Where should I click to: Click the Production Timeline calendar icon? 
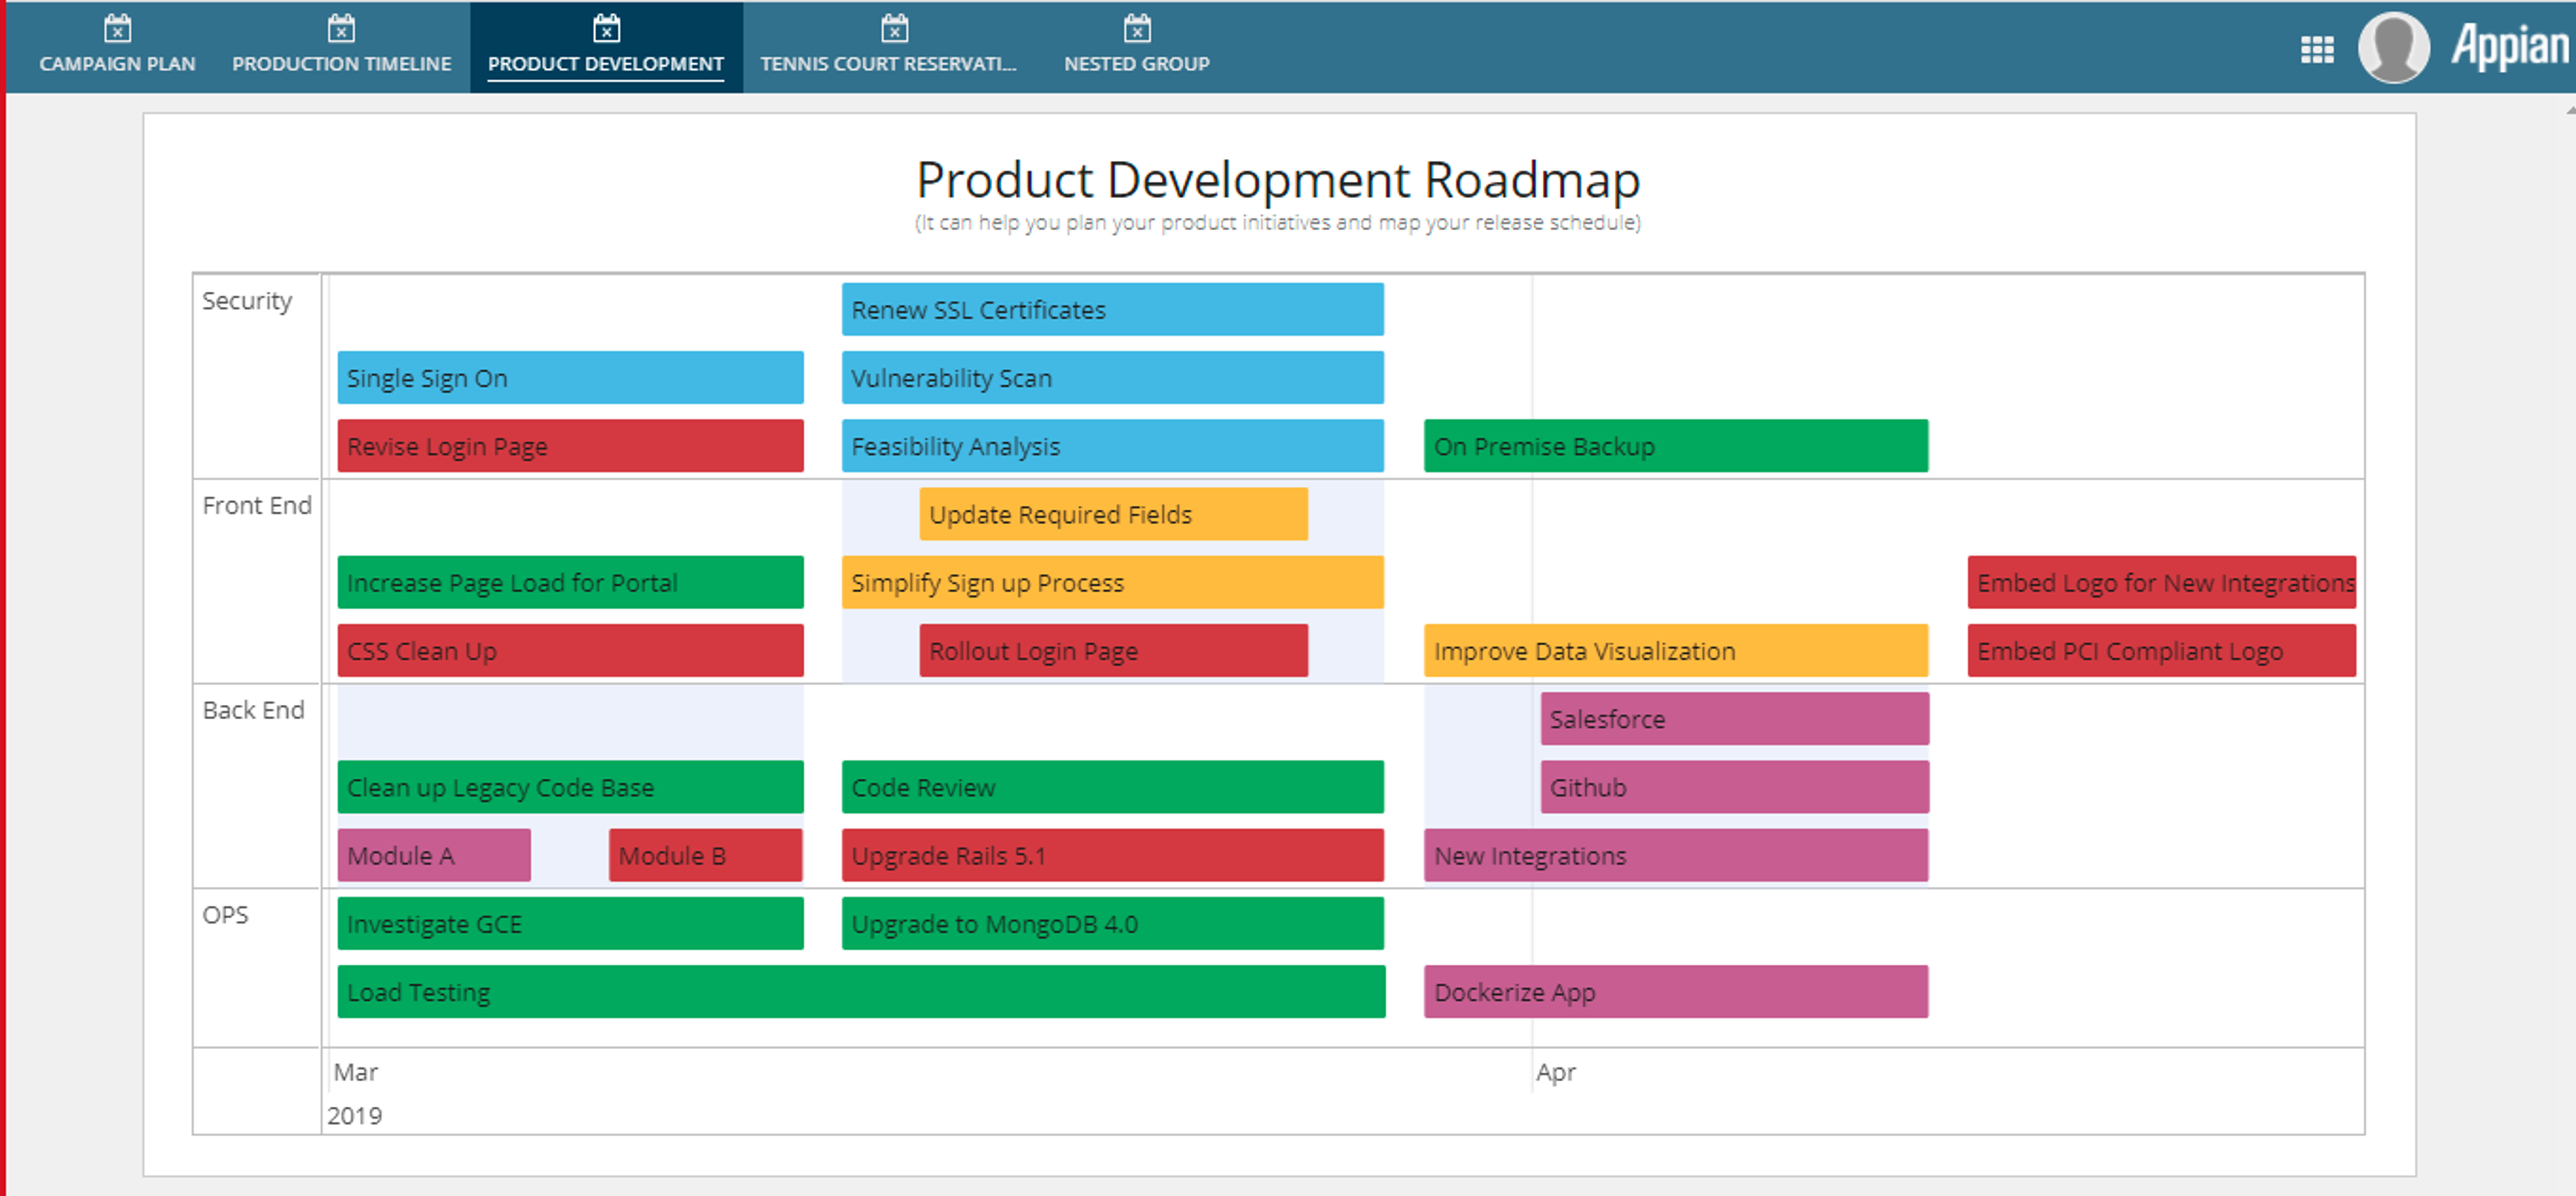tap(341, 28)
